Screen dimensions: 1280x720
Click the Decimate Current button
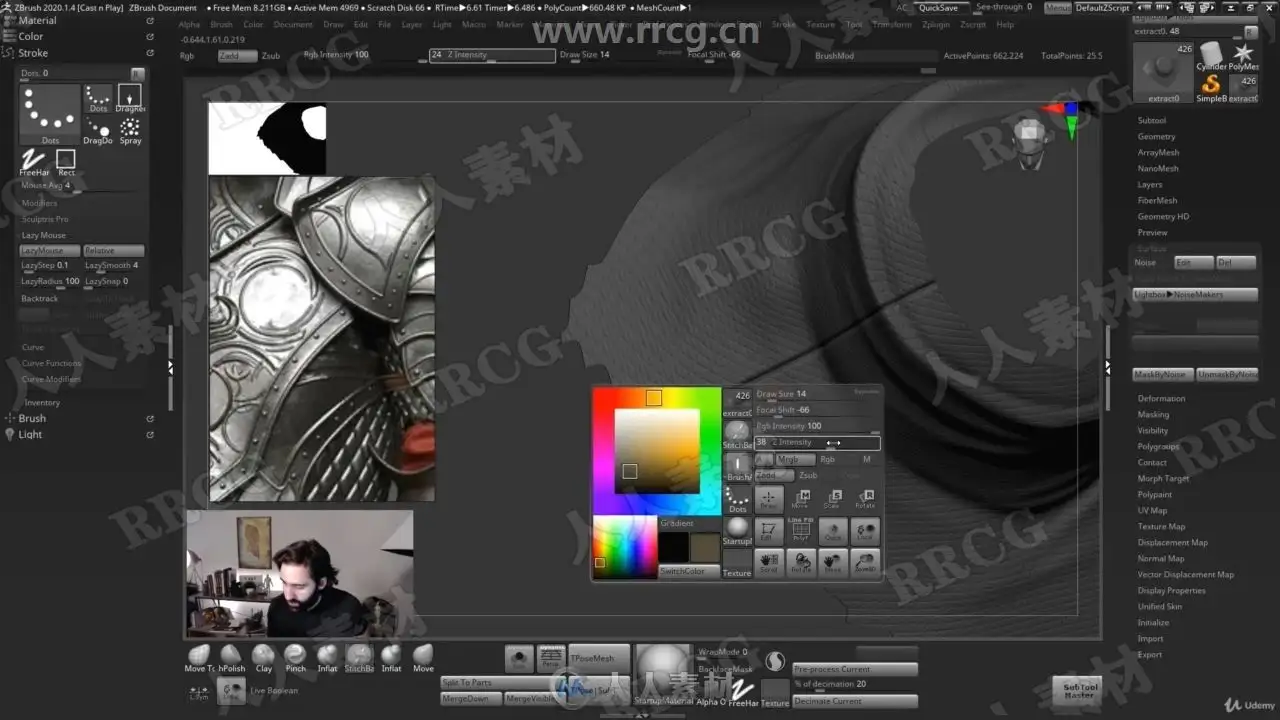point(854,701)
